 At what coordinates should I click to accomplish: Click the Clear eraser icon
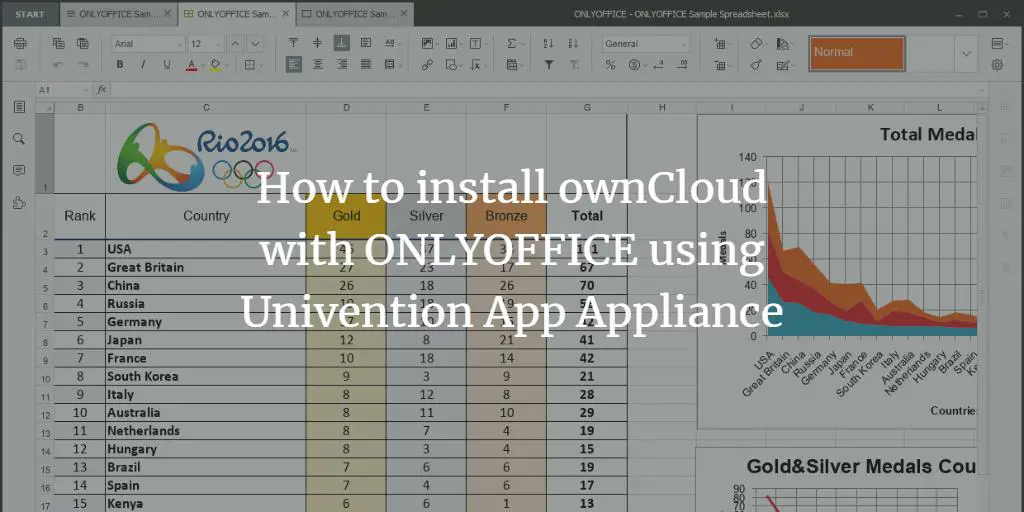[758, 43]
